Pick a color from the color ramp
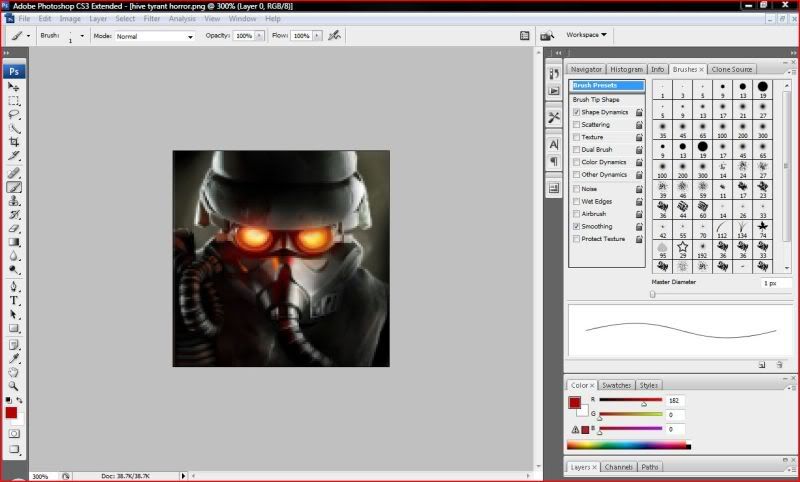Viewport: 800px width, 482px height. (629, 445)
